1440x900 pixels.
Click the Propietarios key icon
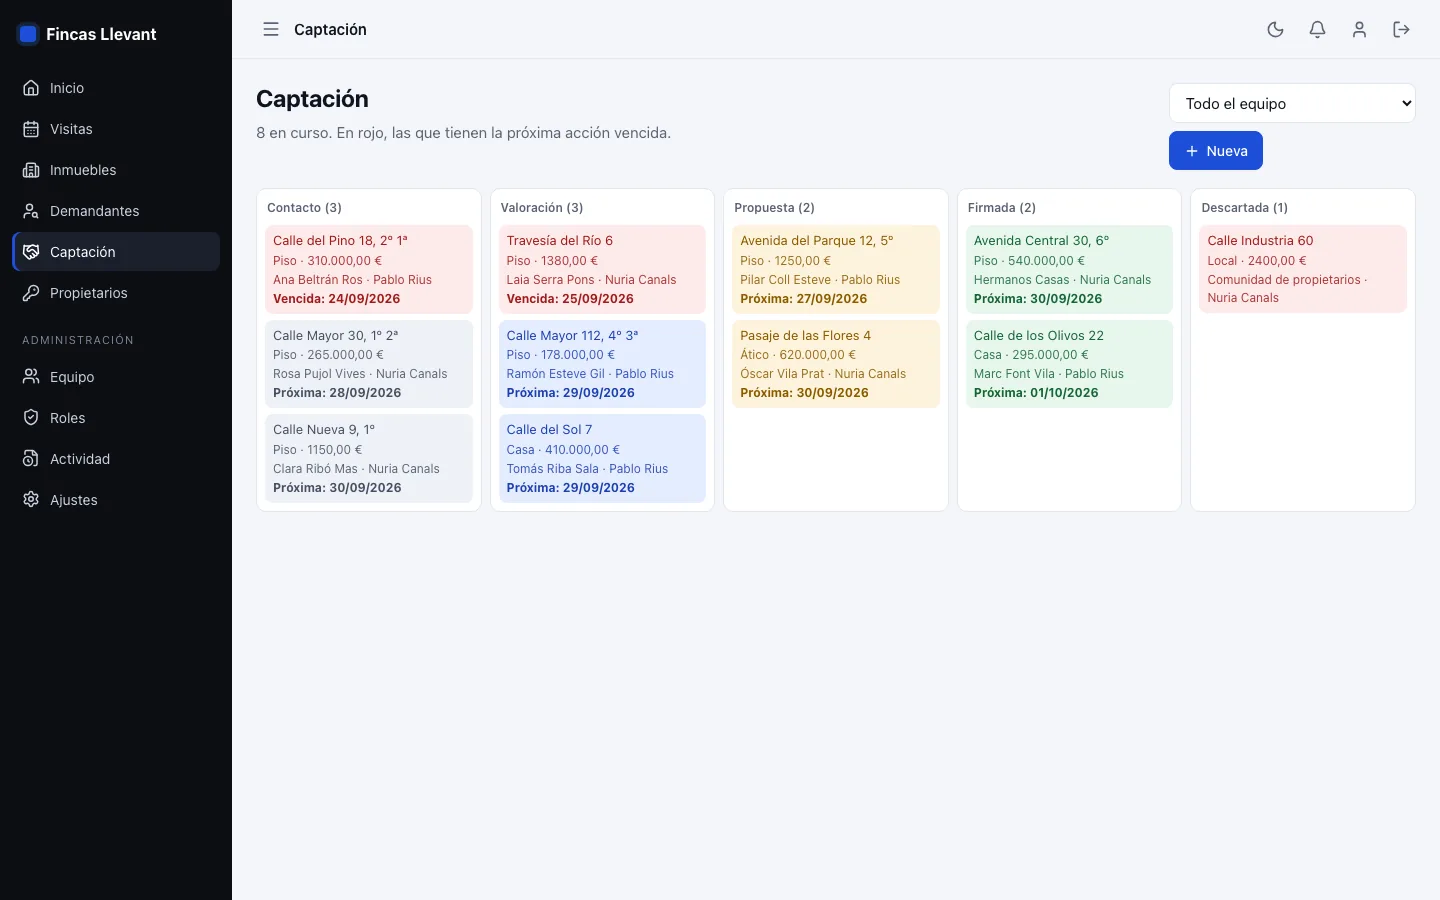31,293
